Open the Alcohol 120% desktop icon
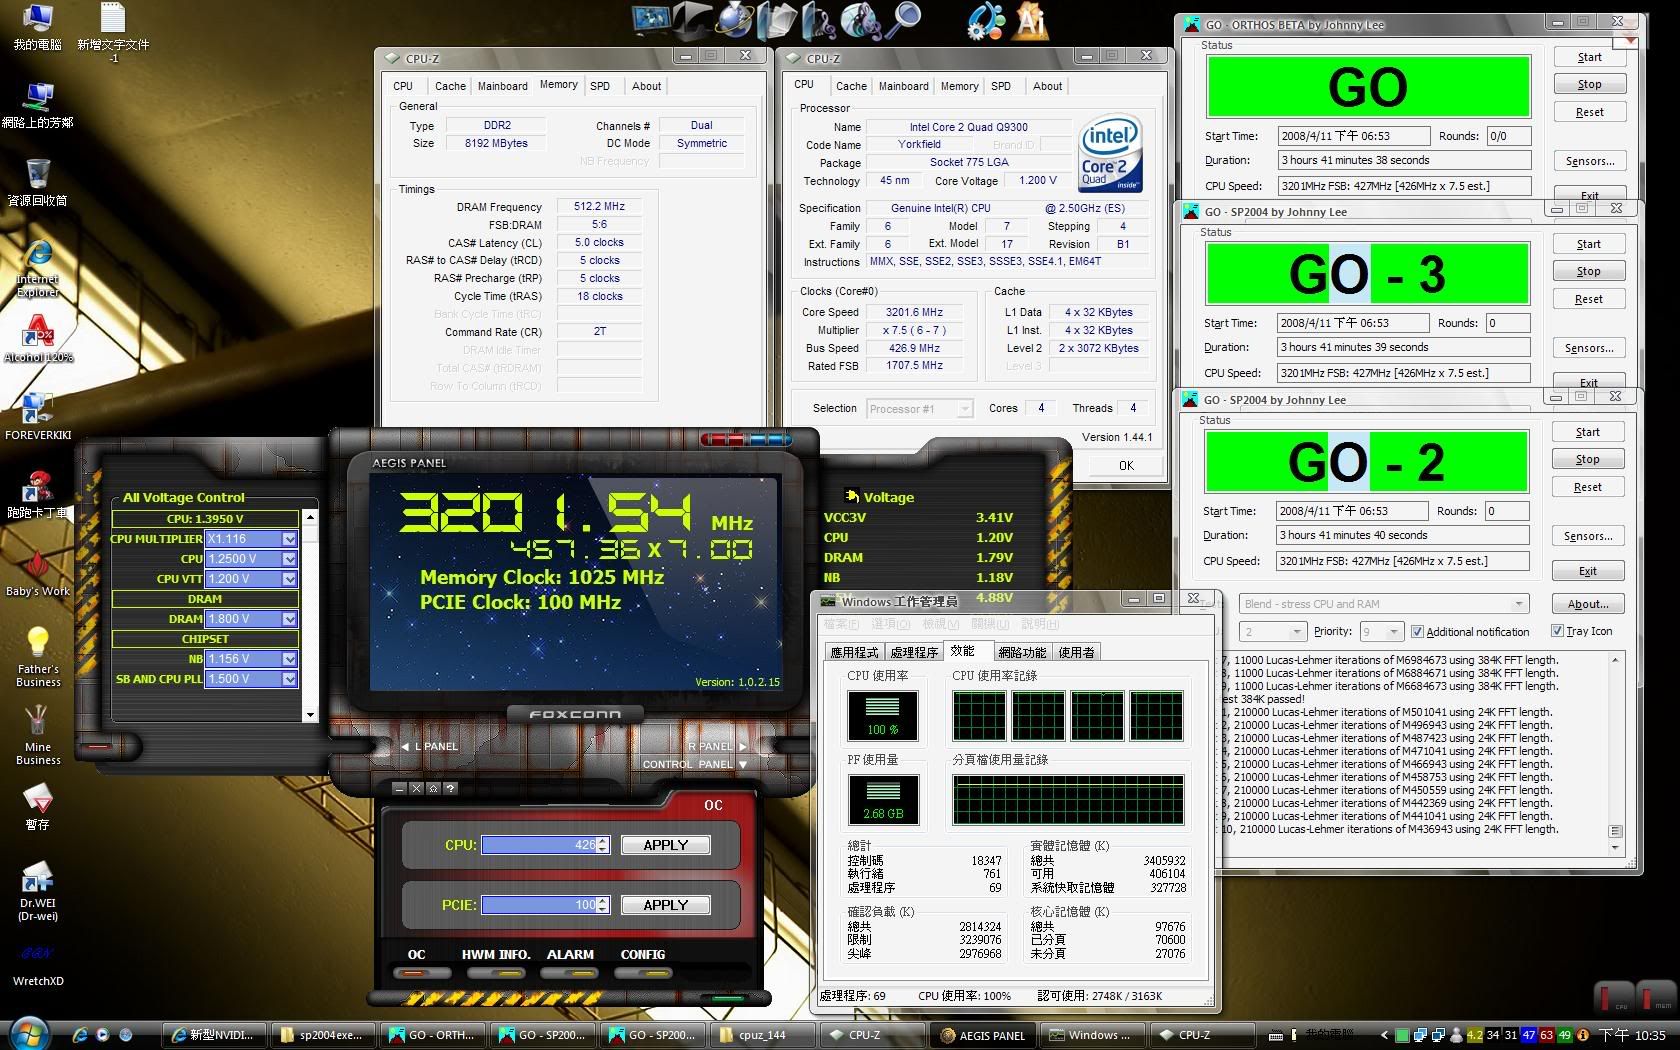The height and width of the screenshot is (1050, 1680). (38, 338)
